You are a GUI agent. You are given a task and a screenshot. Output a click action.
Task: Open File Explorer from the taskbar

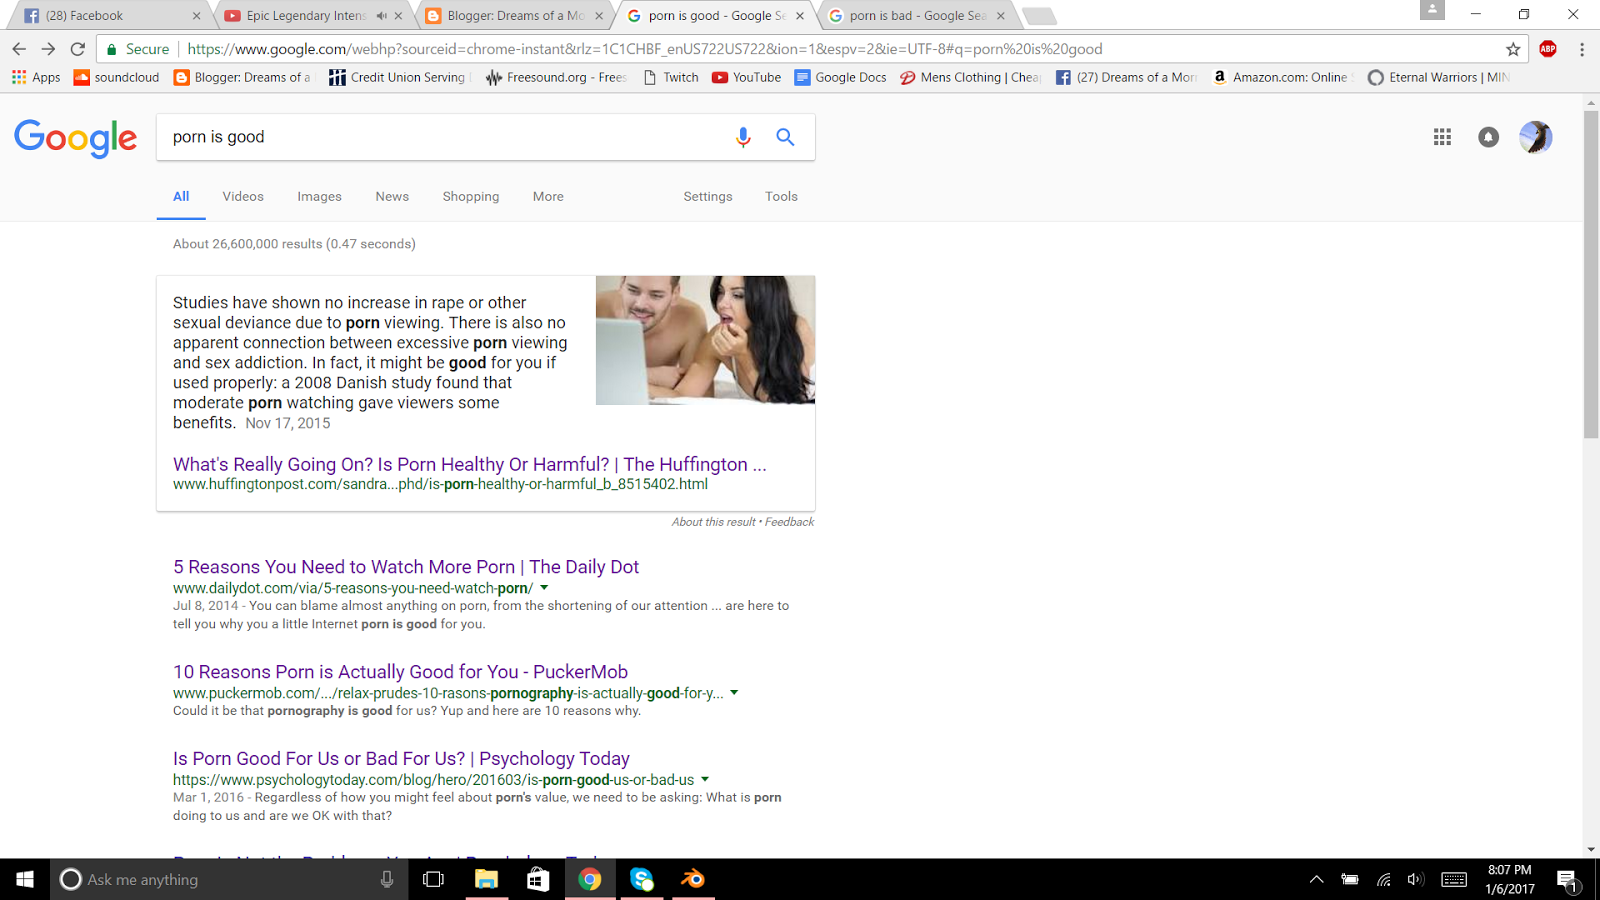tap(486, 879)
